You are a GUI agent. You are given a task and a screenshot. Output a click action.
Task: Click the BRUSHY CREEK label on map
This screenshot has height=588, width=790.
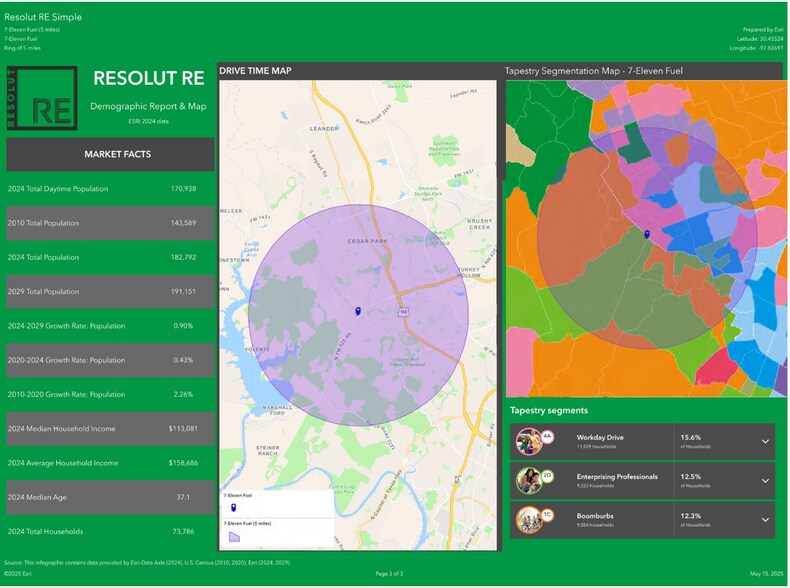[x=480, y=224]
